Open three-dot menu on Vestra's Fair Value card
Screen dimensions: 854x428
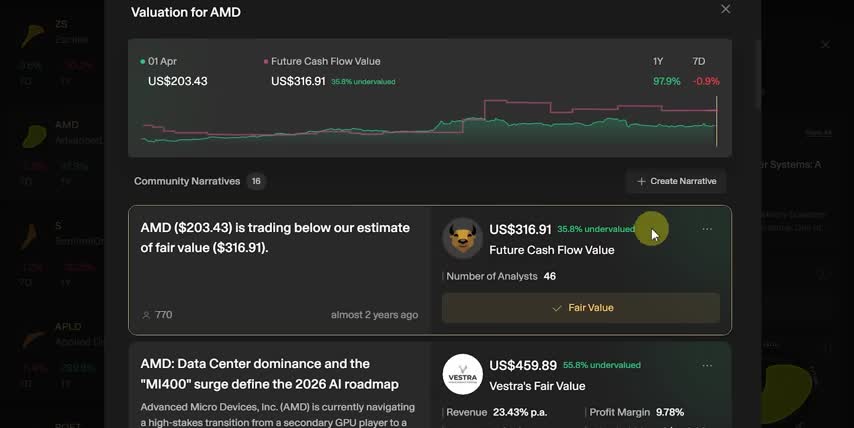point(707,365)
